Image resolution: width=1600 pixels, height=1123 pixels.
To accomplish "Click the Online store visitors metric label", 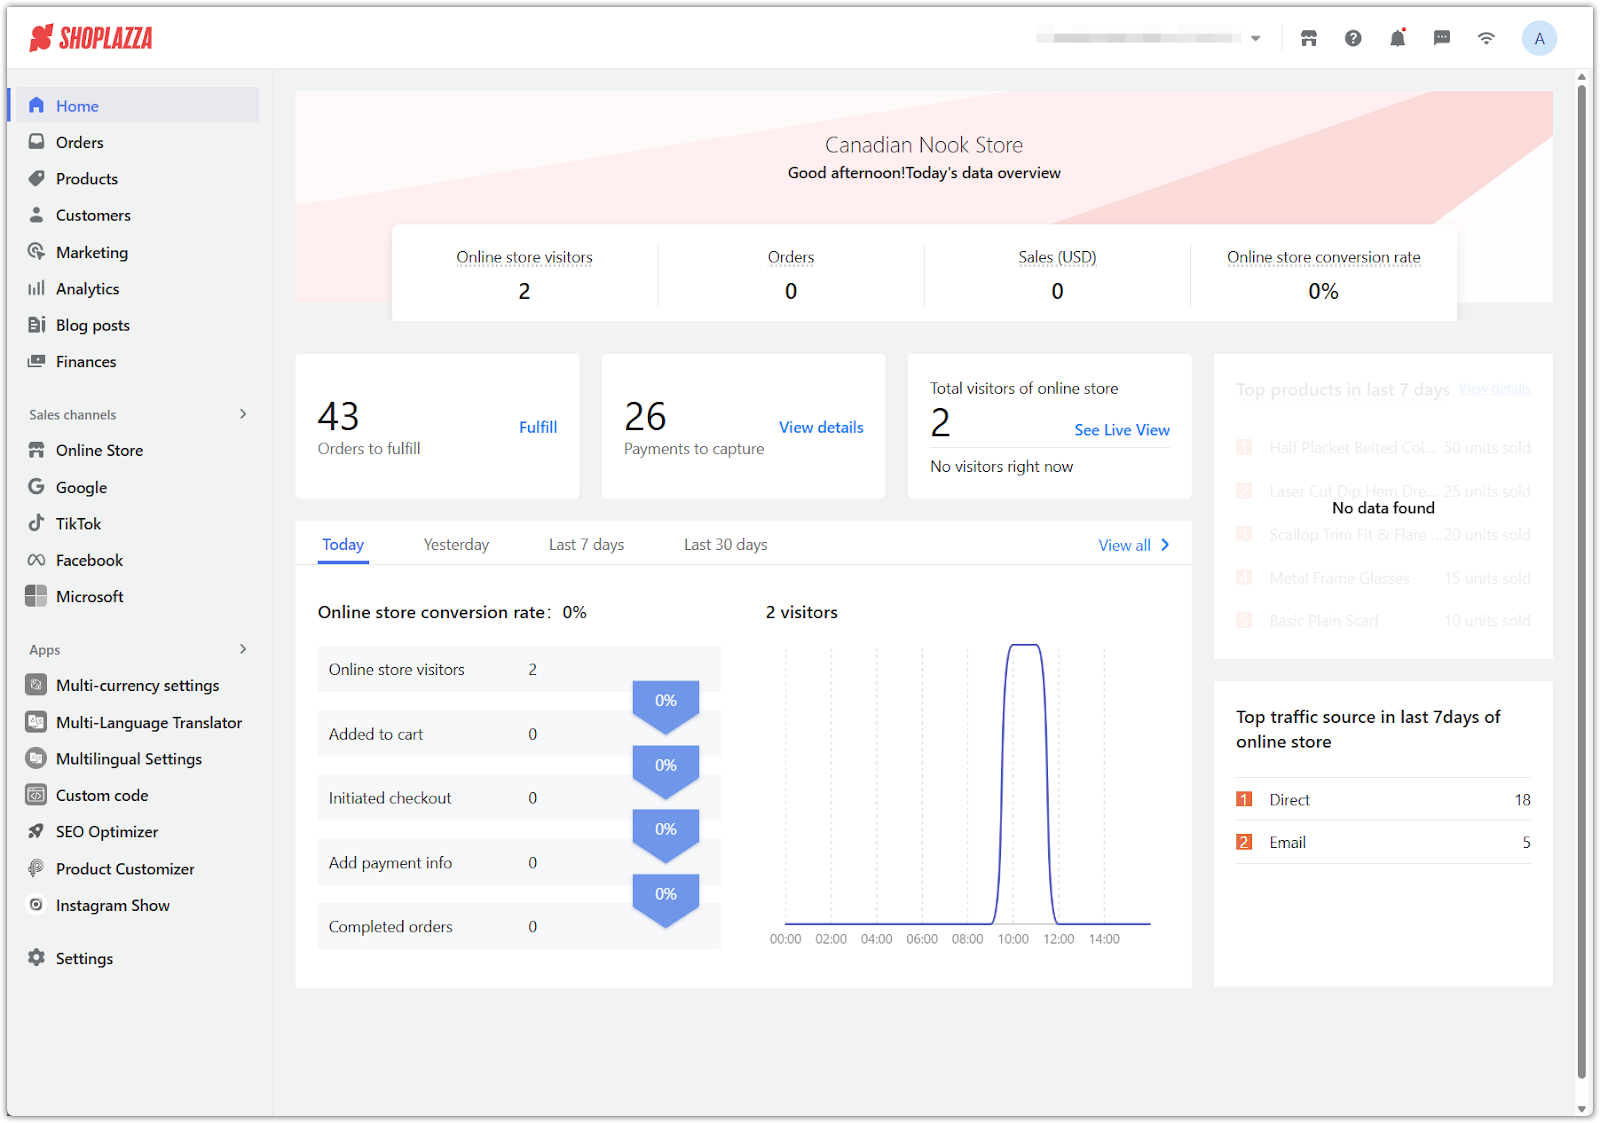I will 525,257.
